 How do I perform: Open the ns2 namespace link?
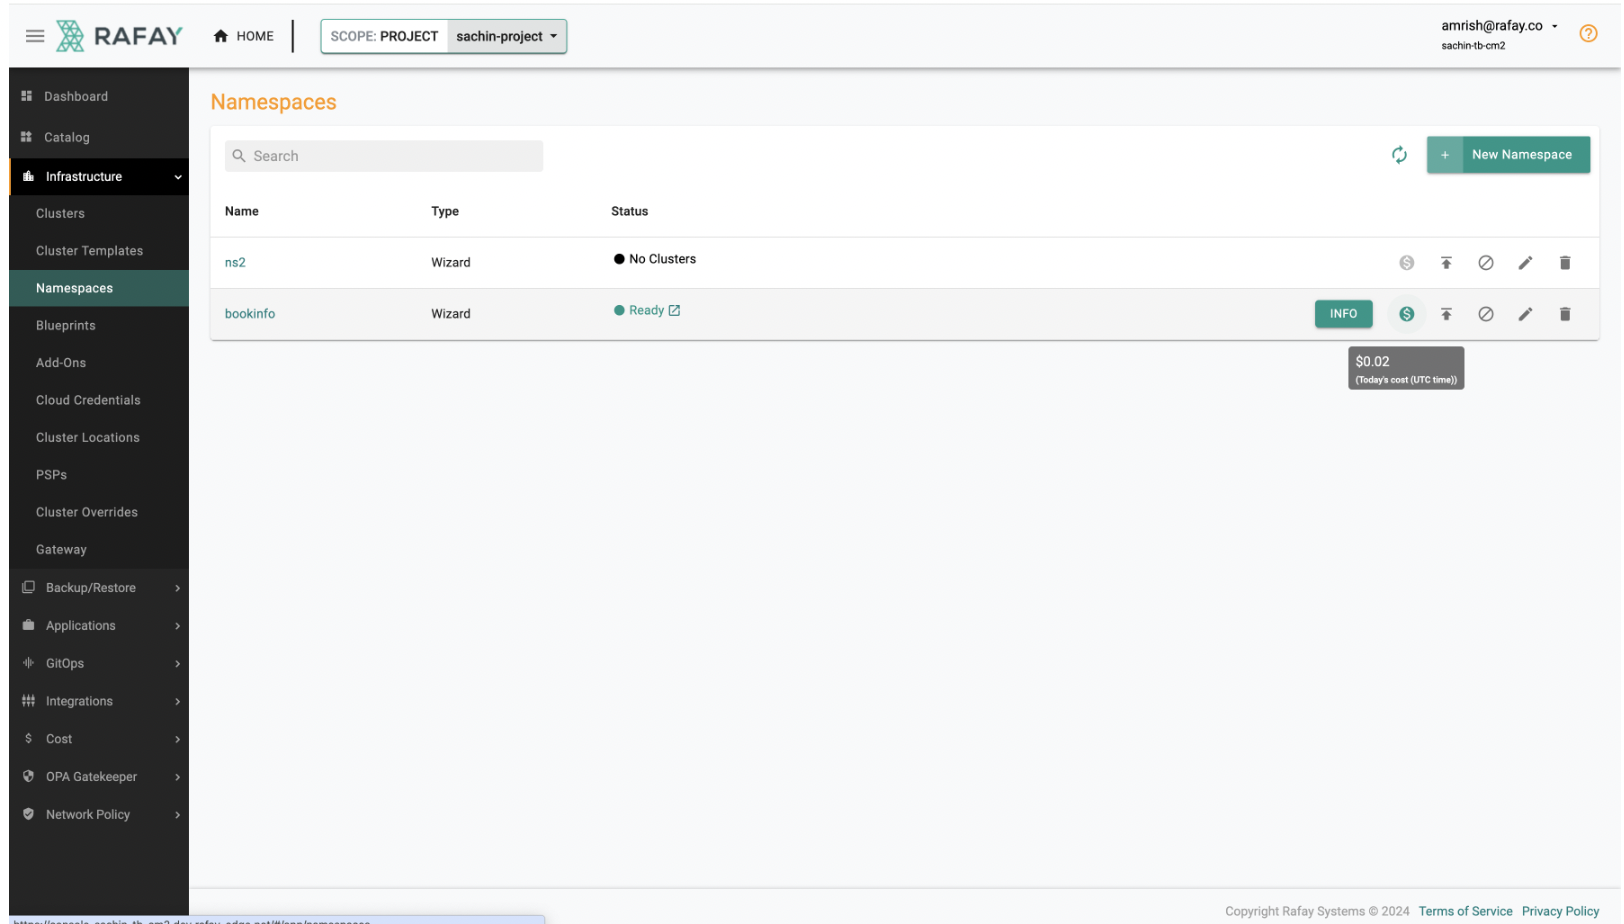tap(235, 262)
